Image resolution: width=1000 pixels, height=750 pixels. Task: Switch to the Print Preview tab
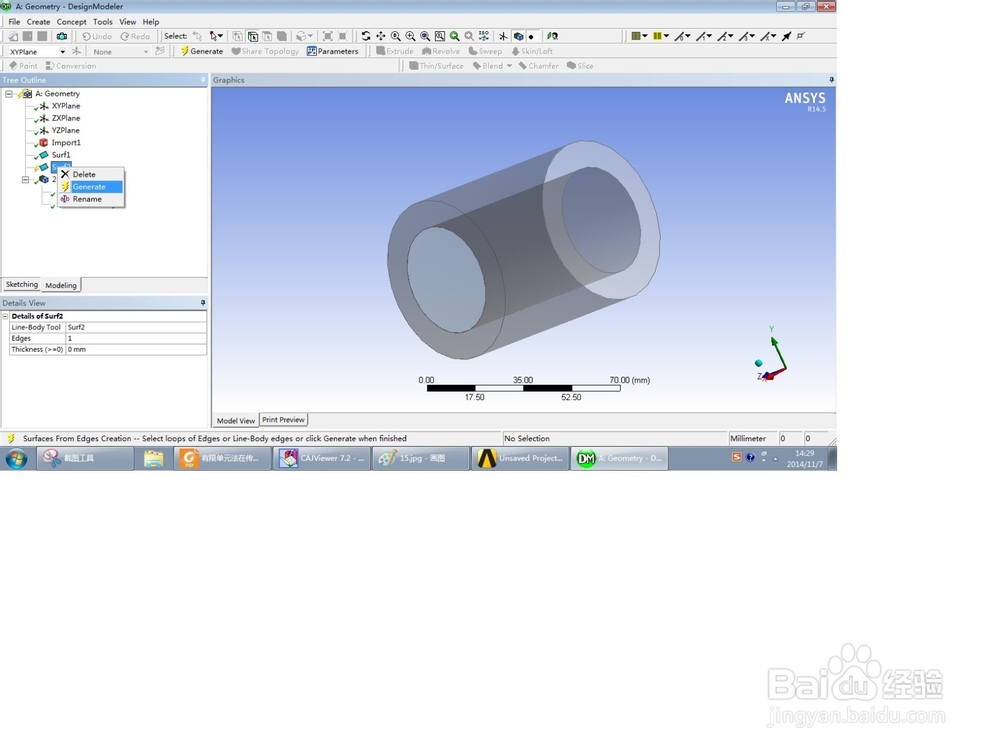pyautogui.click(x=283, y=420)
